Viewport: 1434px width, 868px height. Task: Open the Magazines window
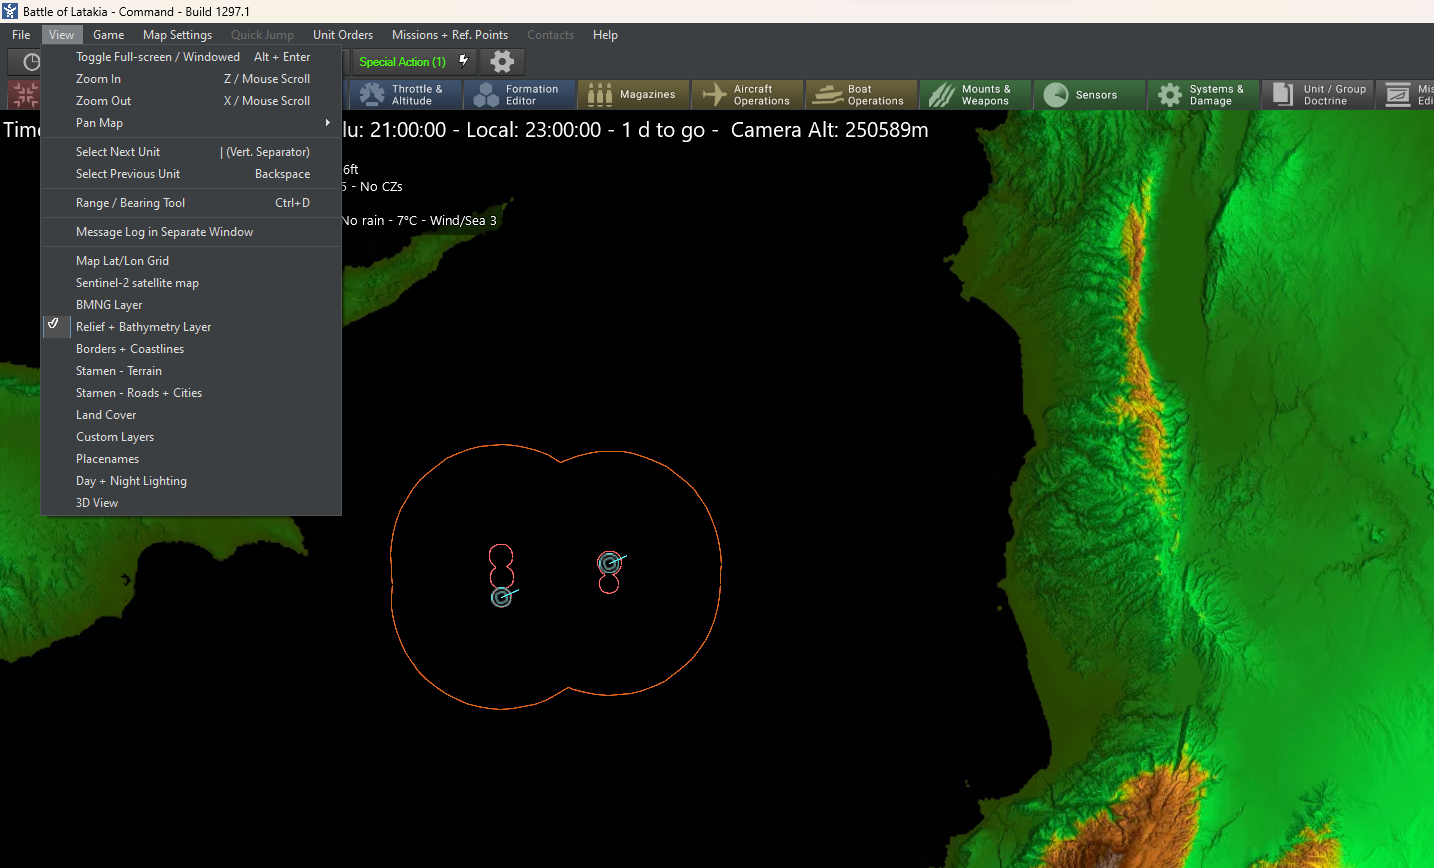(x=634, y=95)
